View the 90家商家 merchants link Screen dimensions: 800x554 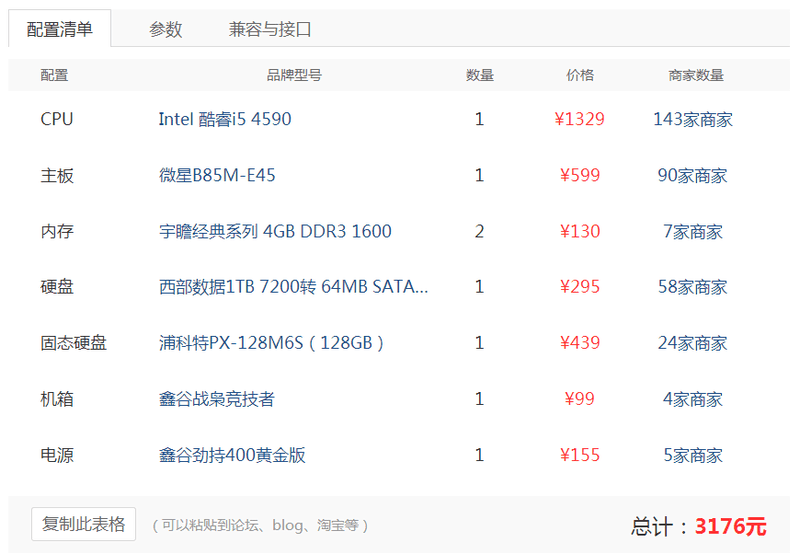tap(692, 175)
